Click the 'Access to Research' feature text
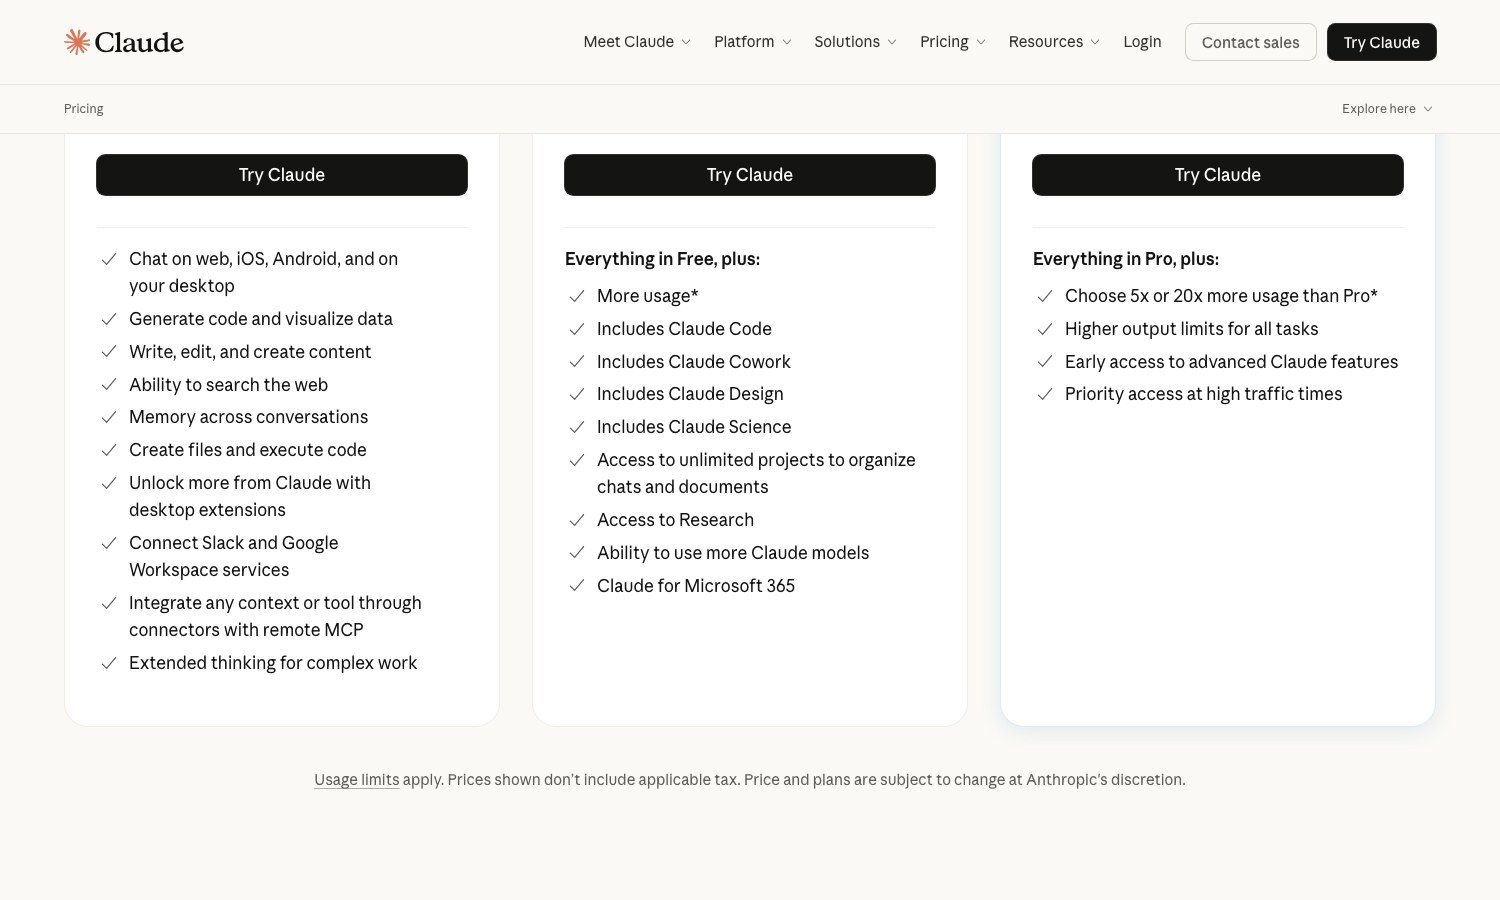The image size is (1500, 900). (675, 520)
